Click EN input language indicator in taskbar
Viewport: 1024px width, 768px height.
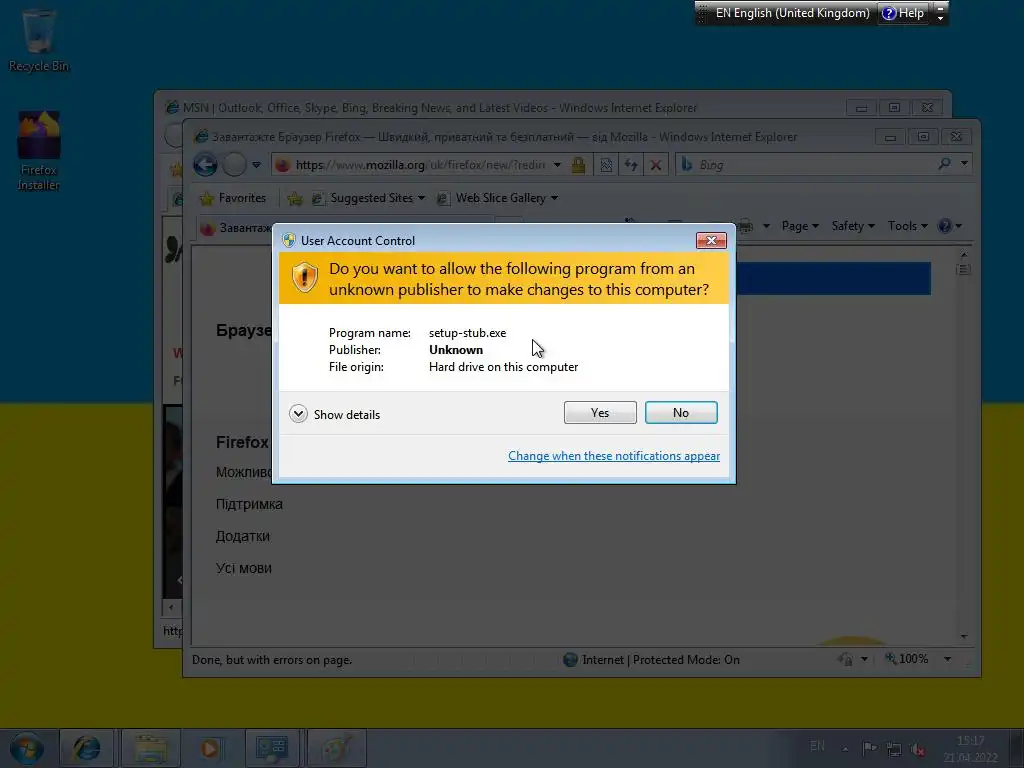(817, 746)
